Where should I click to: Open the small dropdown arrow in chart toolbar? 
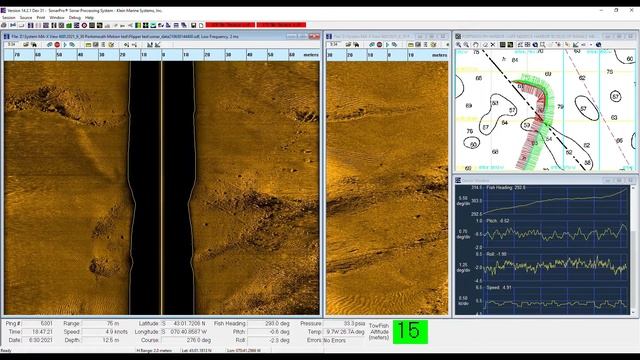pyautogui.click(x=591, y=44)
